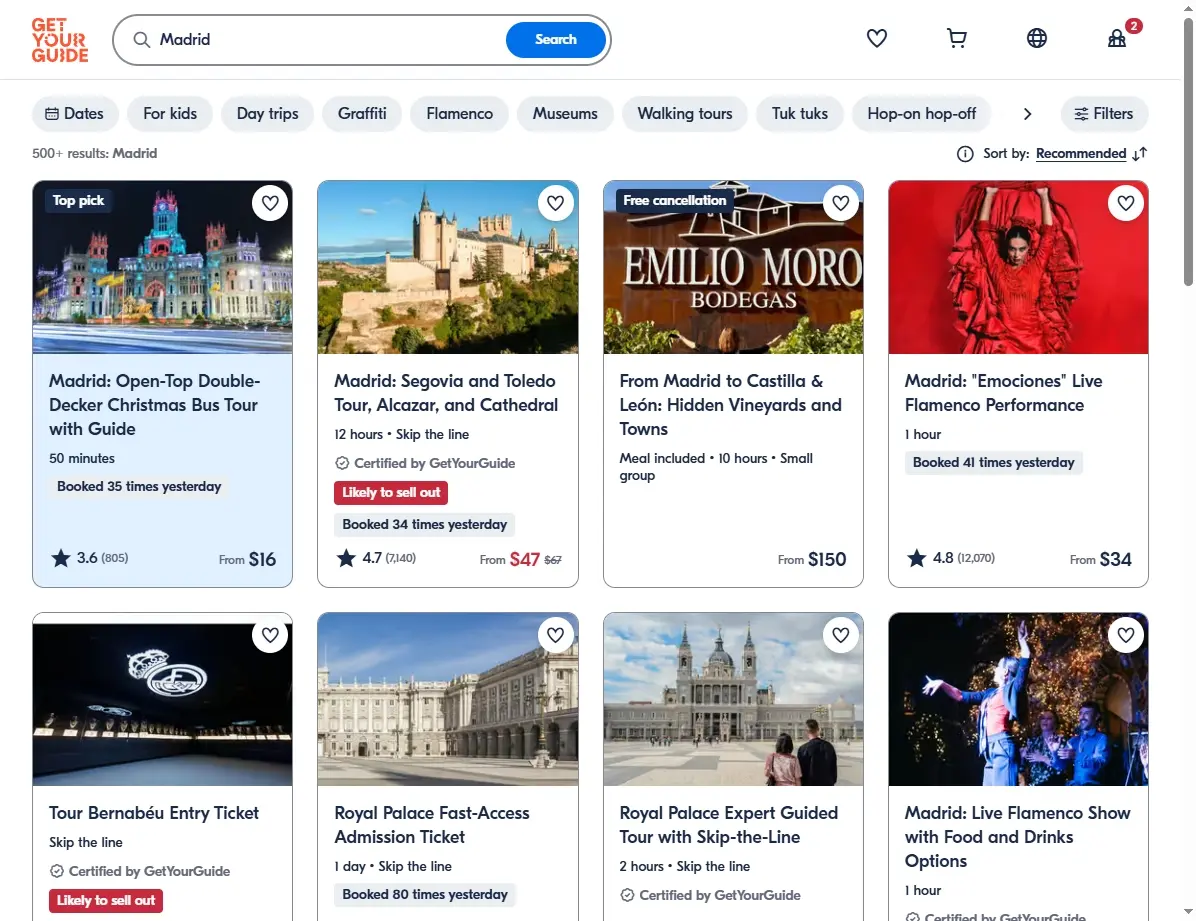Favorite the Segovia and Toledo Tour heart

555,203
